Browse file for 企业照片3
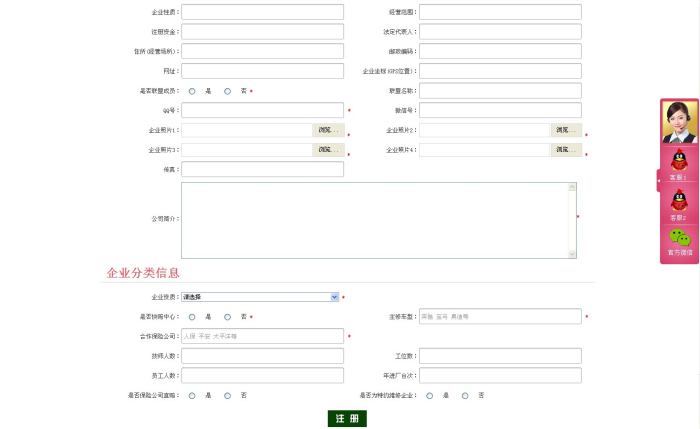Screen dimensions: 700x429 click(329, 150)
